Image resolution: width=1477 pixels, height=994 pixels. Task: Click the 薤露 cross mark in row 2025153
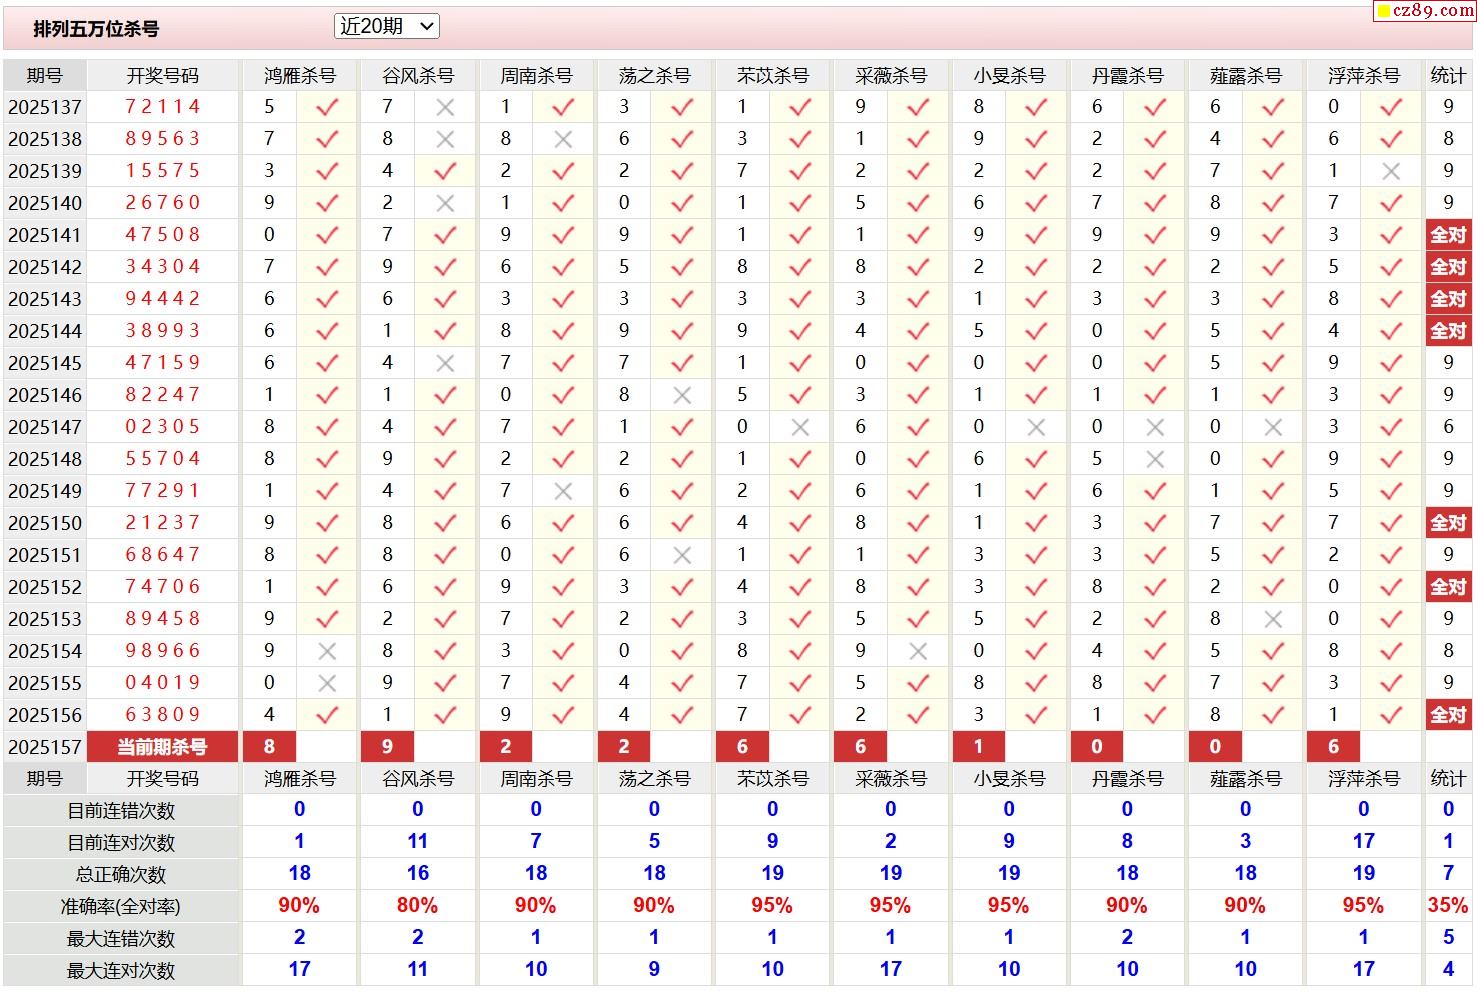pos(1273,620)
